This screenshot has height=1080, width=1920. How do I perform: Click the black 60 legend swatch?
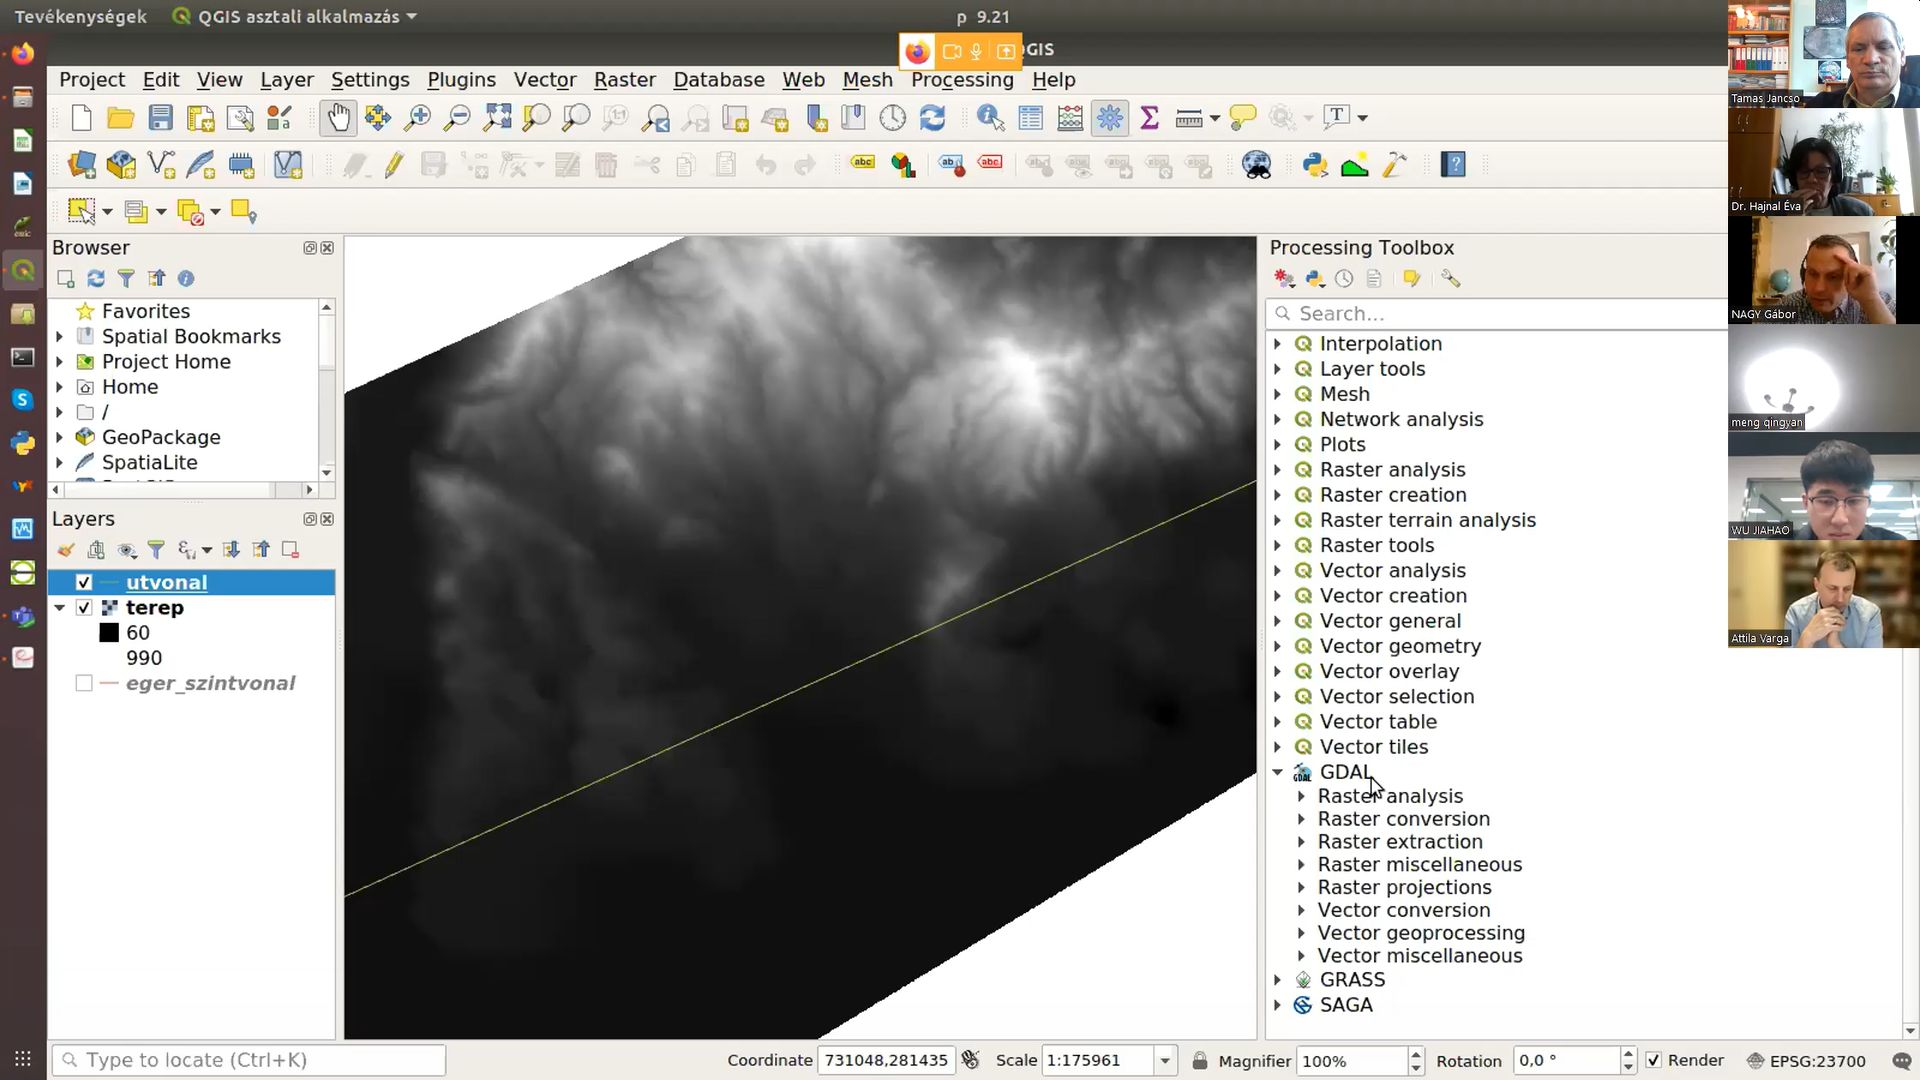pyautogui.click(x=109, y=633)
